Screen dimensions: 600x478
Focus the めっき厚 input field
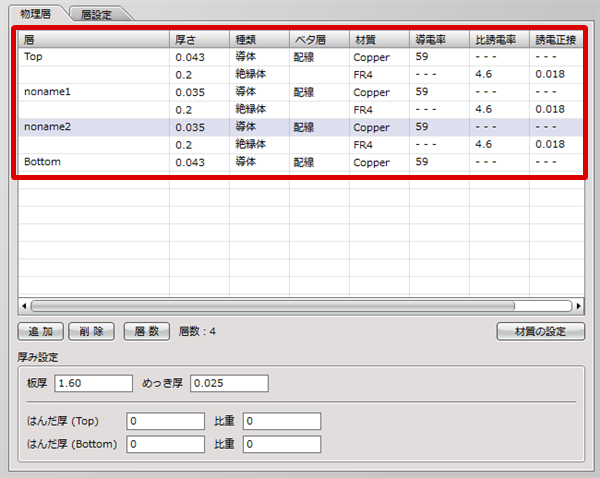pos(229,384)
